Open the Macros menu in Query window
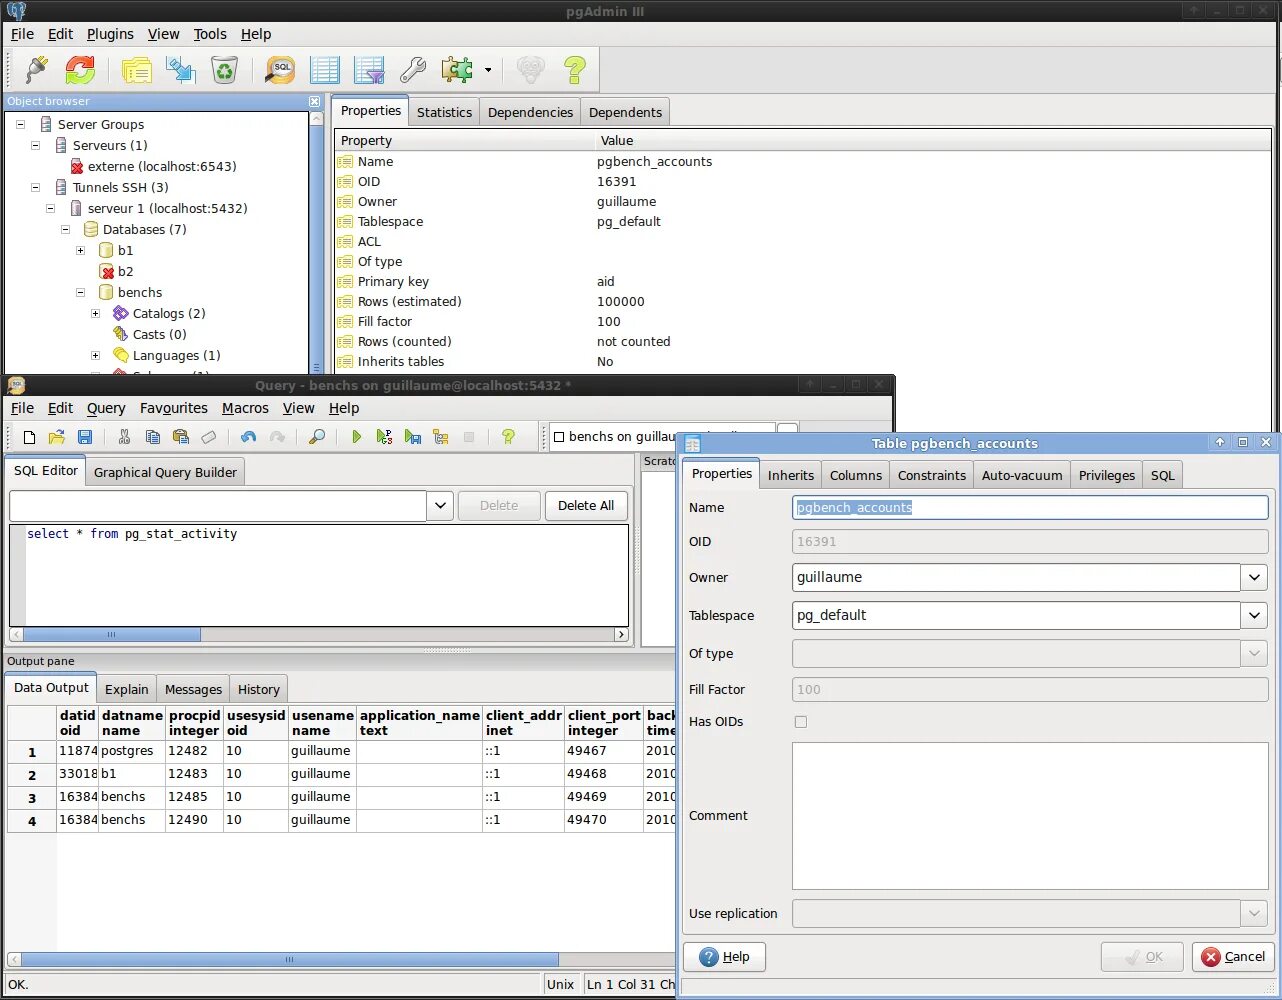This screenshot has width=1282, height=1000. [x=245, y=408]
